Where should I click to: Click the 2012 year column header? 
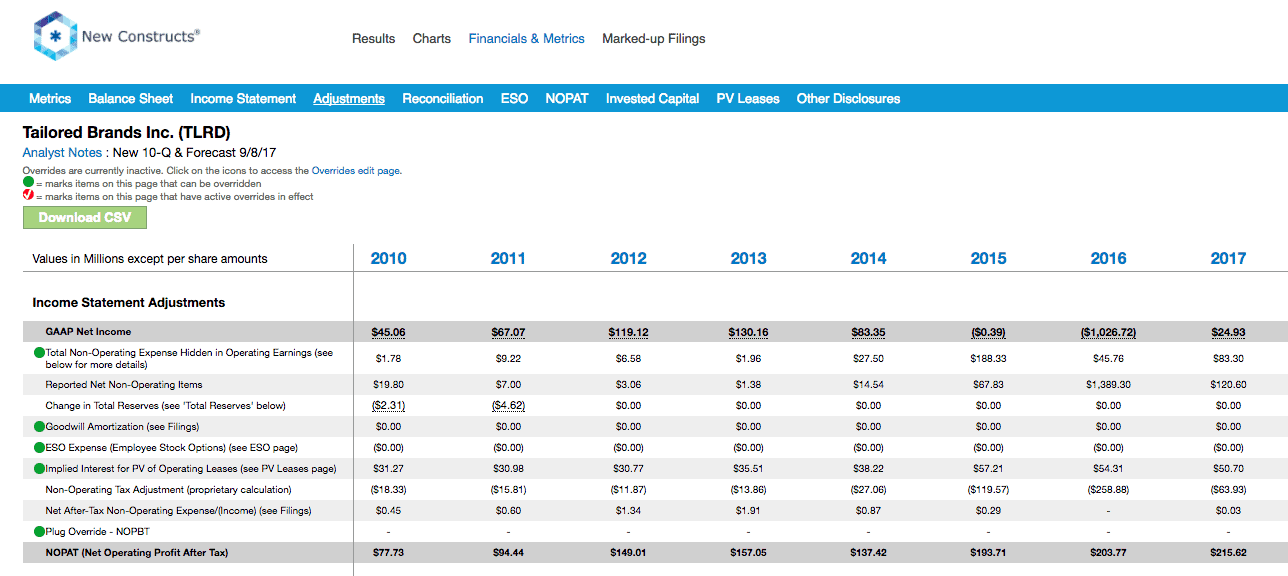(x=629, y=258)
